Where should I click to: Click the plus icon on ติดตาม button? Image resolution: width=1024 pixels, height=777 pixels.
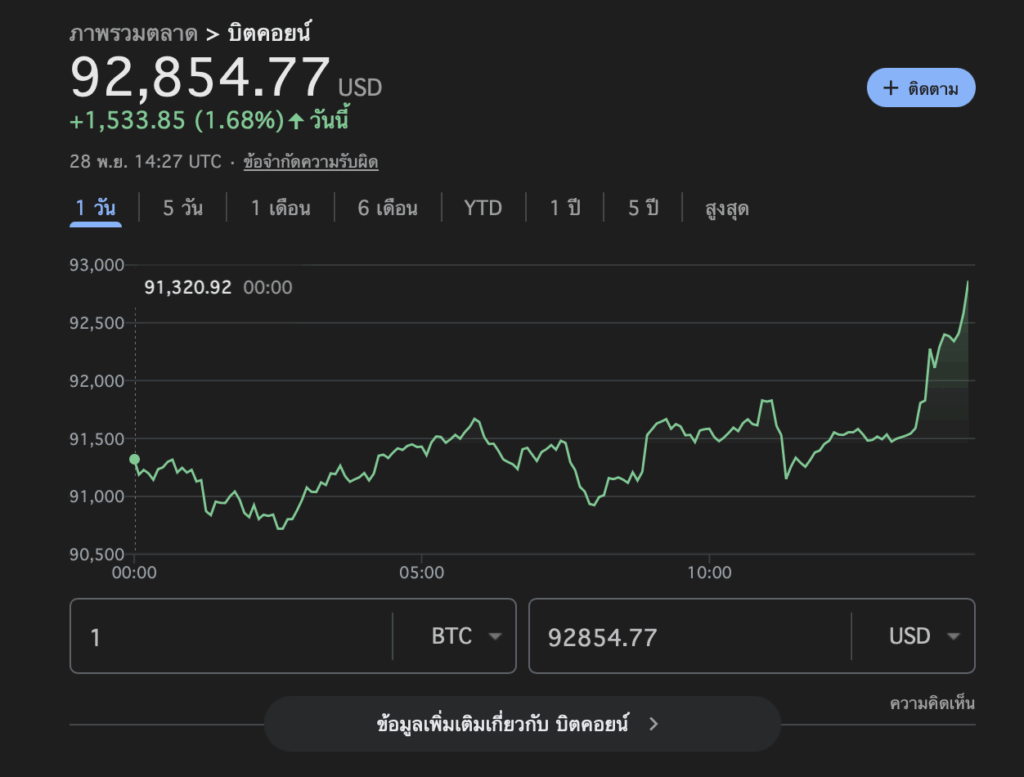[891, 88]
